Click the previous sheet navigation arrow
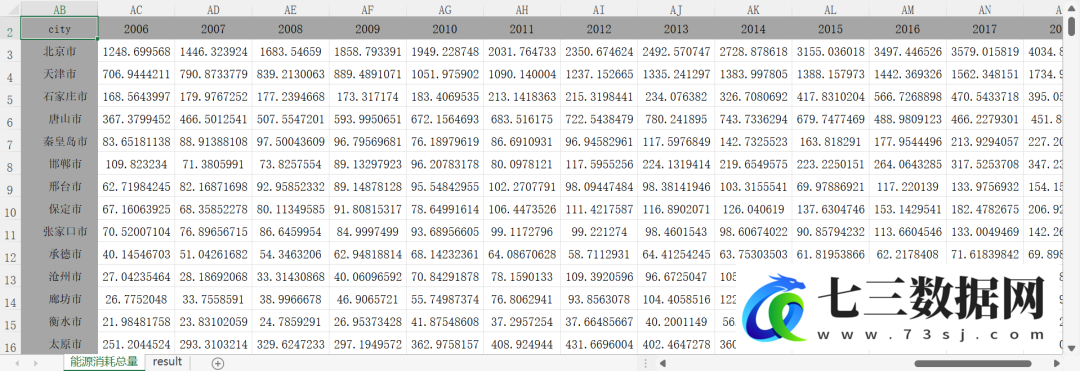This screenshot has height=371, width=1080. click(17, 363)
